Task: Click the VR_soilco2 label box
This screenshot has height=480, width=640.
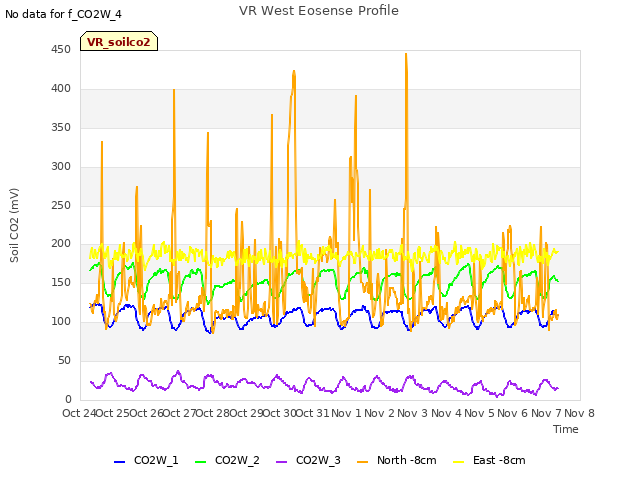Action: (119, 41)
